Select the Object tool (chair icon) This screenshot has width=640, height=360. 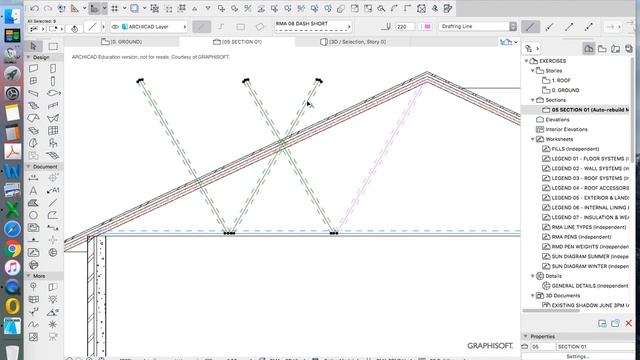[x=53, y=143]
